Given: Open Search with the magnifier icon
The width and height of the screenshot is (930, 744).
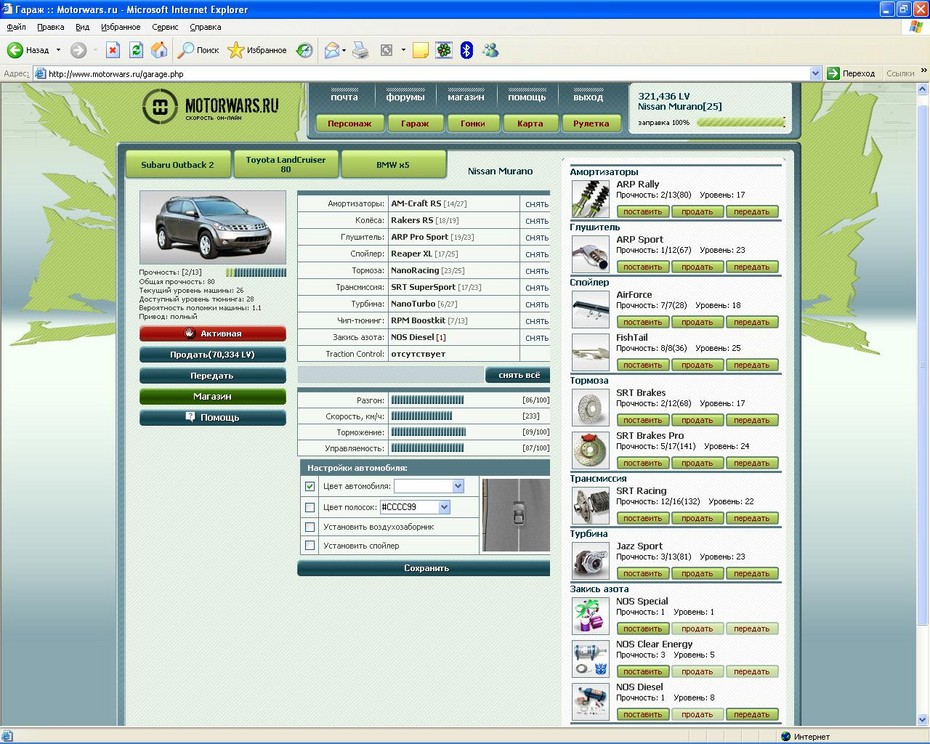Looking at the screenshot, I should (x=186, y=50).
